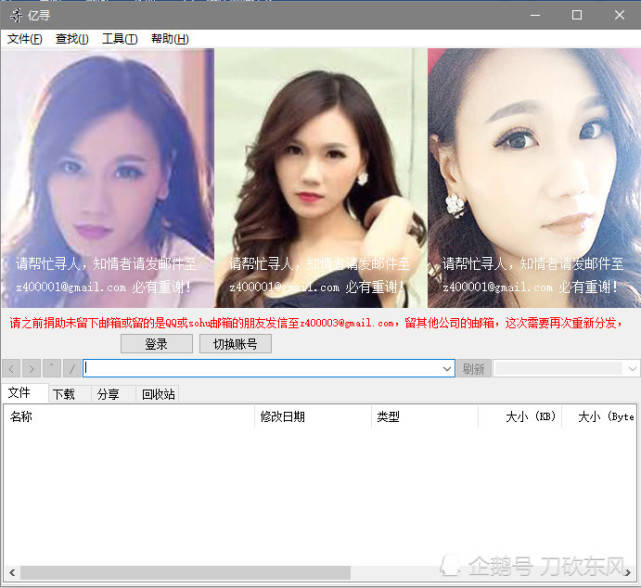Sort by the 大小 (KB) column header
641x588 pixels.
tap(520, 417)
